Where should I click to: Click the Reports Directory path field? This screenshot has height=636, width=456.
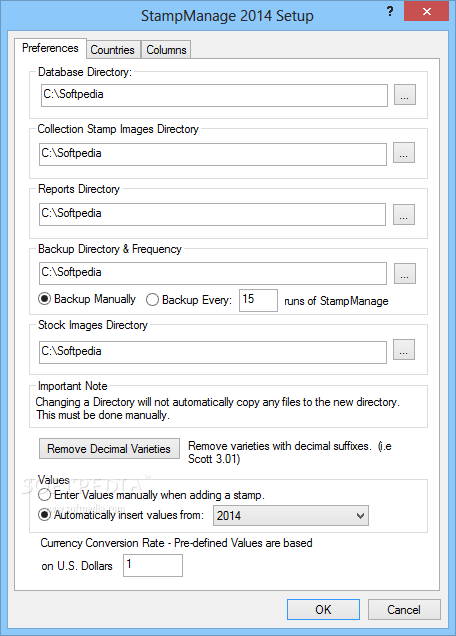[212, 214]
